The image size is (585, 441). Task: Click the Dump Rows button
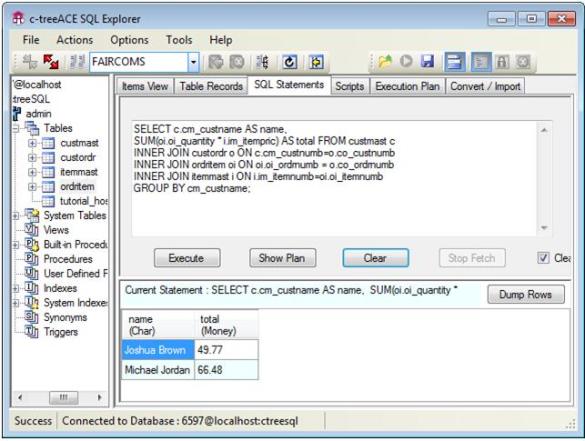(x=525, y=294)
